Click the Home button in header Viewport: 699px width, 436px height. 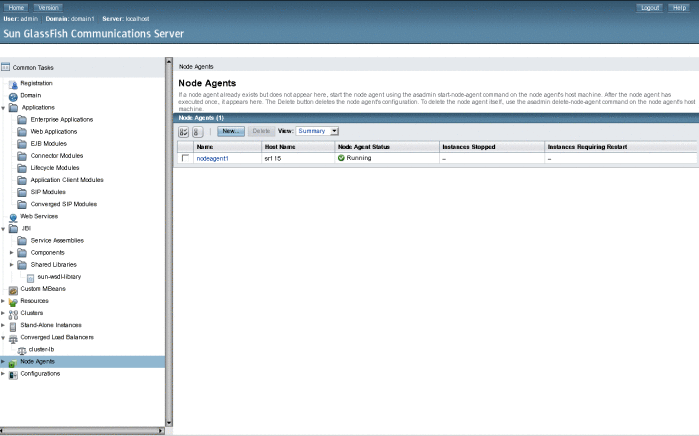[16, 8]
